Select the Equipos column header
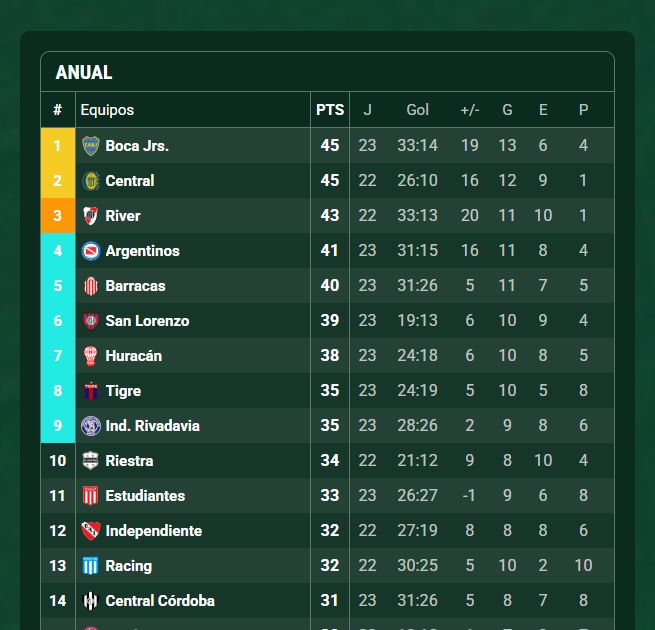 (107, 110)
